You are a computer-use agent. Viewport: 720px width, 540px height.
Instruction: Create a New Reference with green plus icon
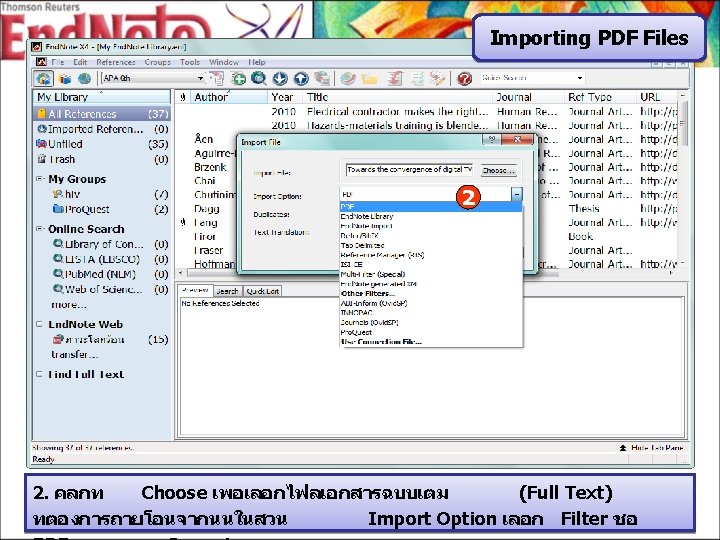pyautogui.click(x=238, y=79)
